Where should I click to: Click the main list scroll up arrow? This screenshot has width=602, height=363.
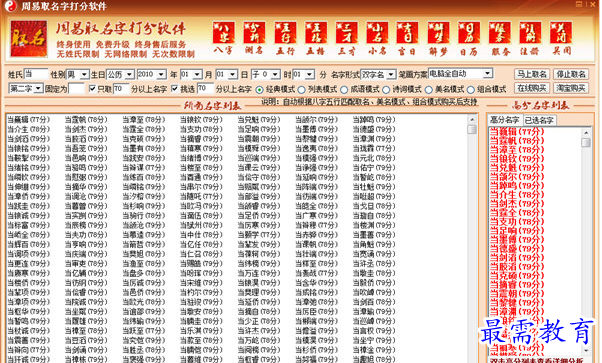[x=472, y=119]
